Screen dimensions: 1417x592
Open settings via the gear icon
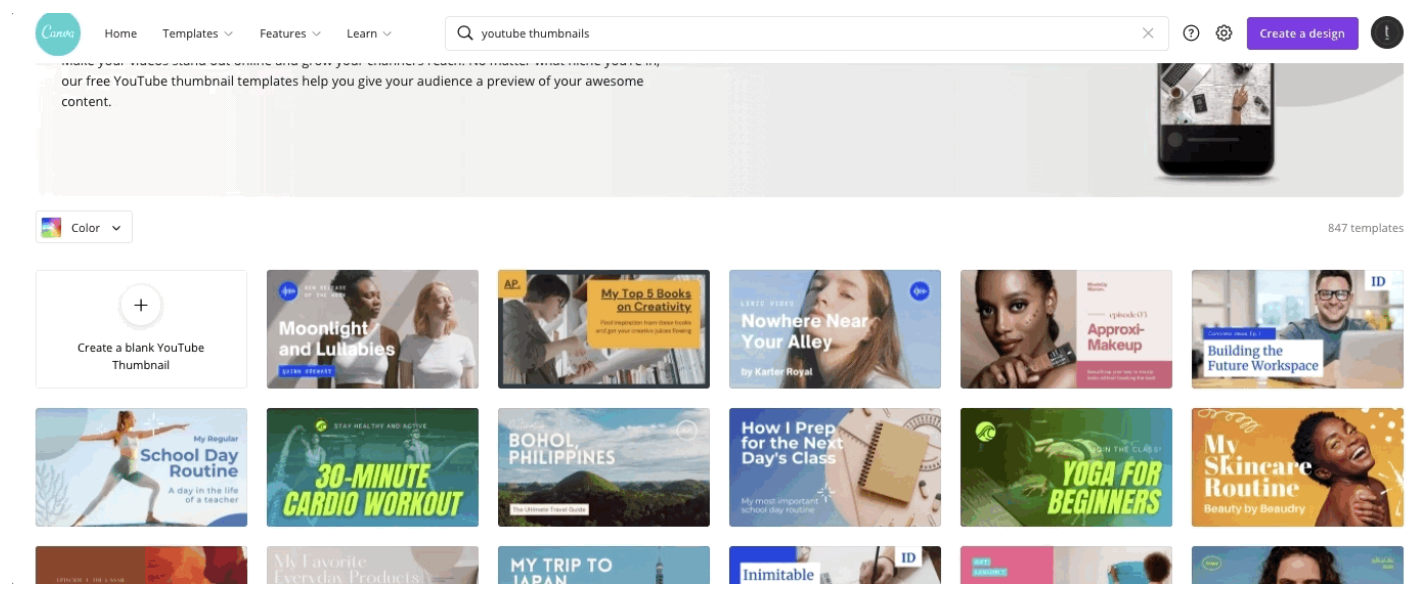(x=1224, y=33)
